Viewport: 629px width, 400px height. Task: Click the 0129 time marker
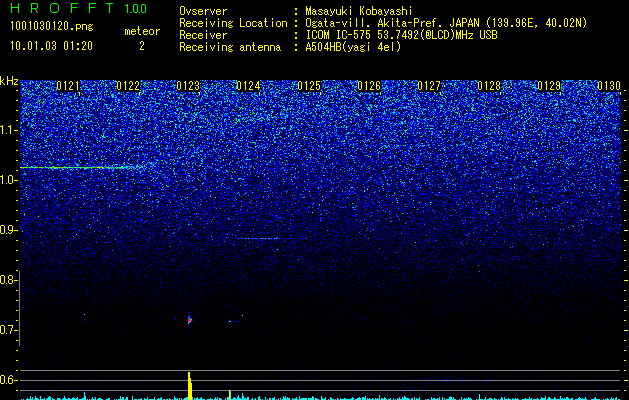coord(549,86)
